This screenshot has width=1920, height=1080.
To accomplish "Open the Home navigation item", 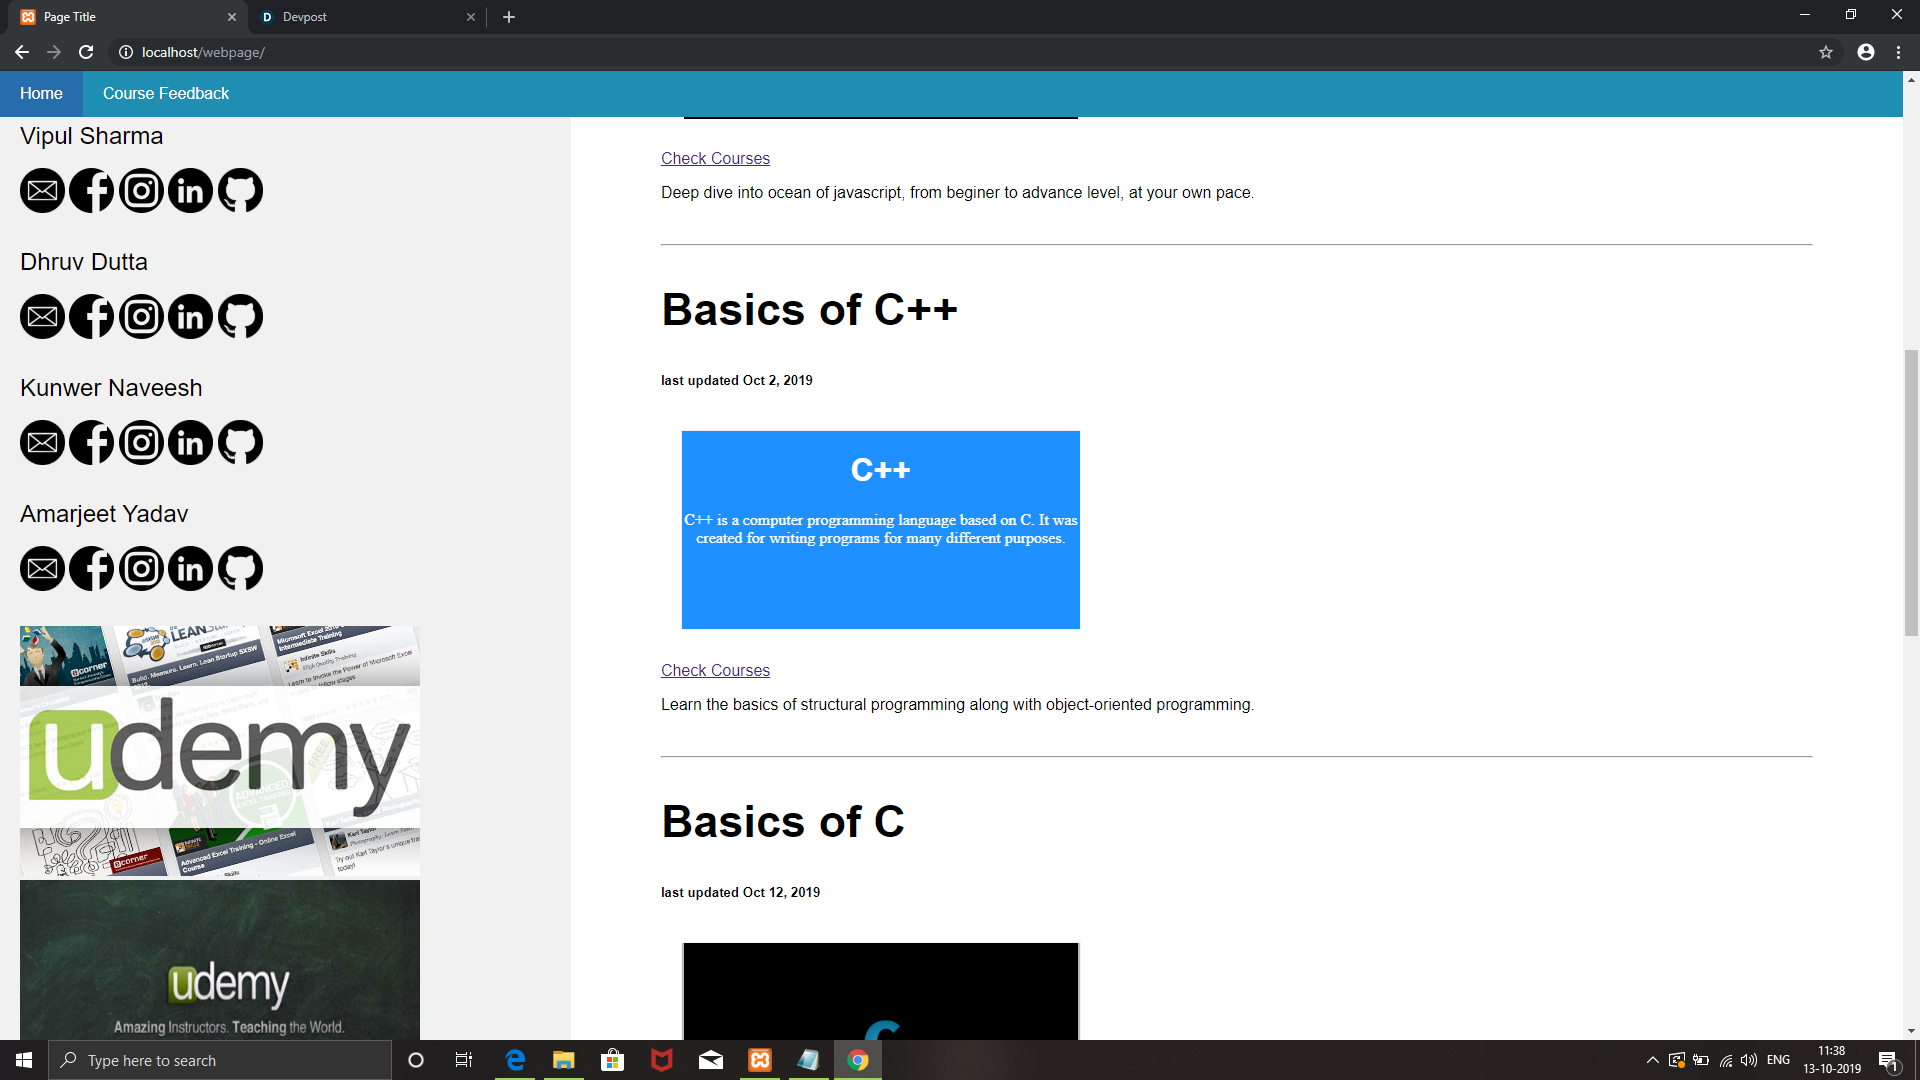I will tap(41, 93).
